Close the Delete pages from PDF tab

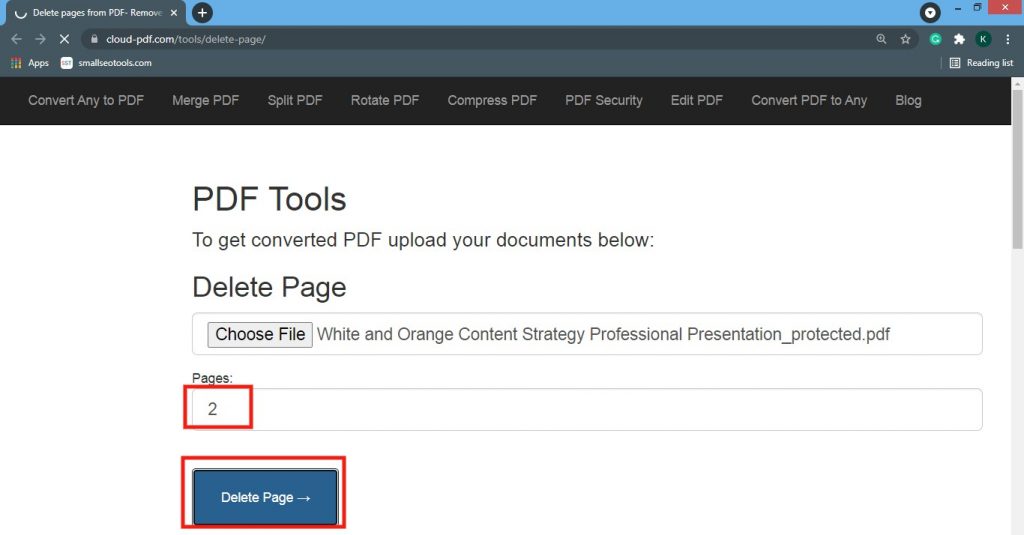pyautogui.click(x=174, y=12)
